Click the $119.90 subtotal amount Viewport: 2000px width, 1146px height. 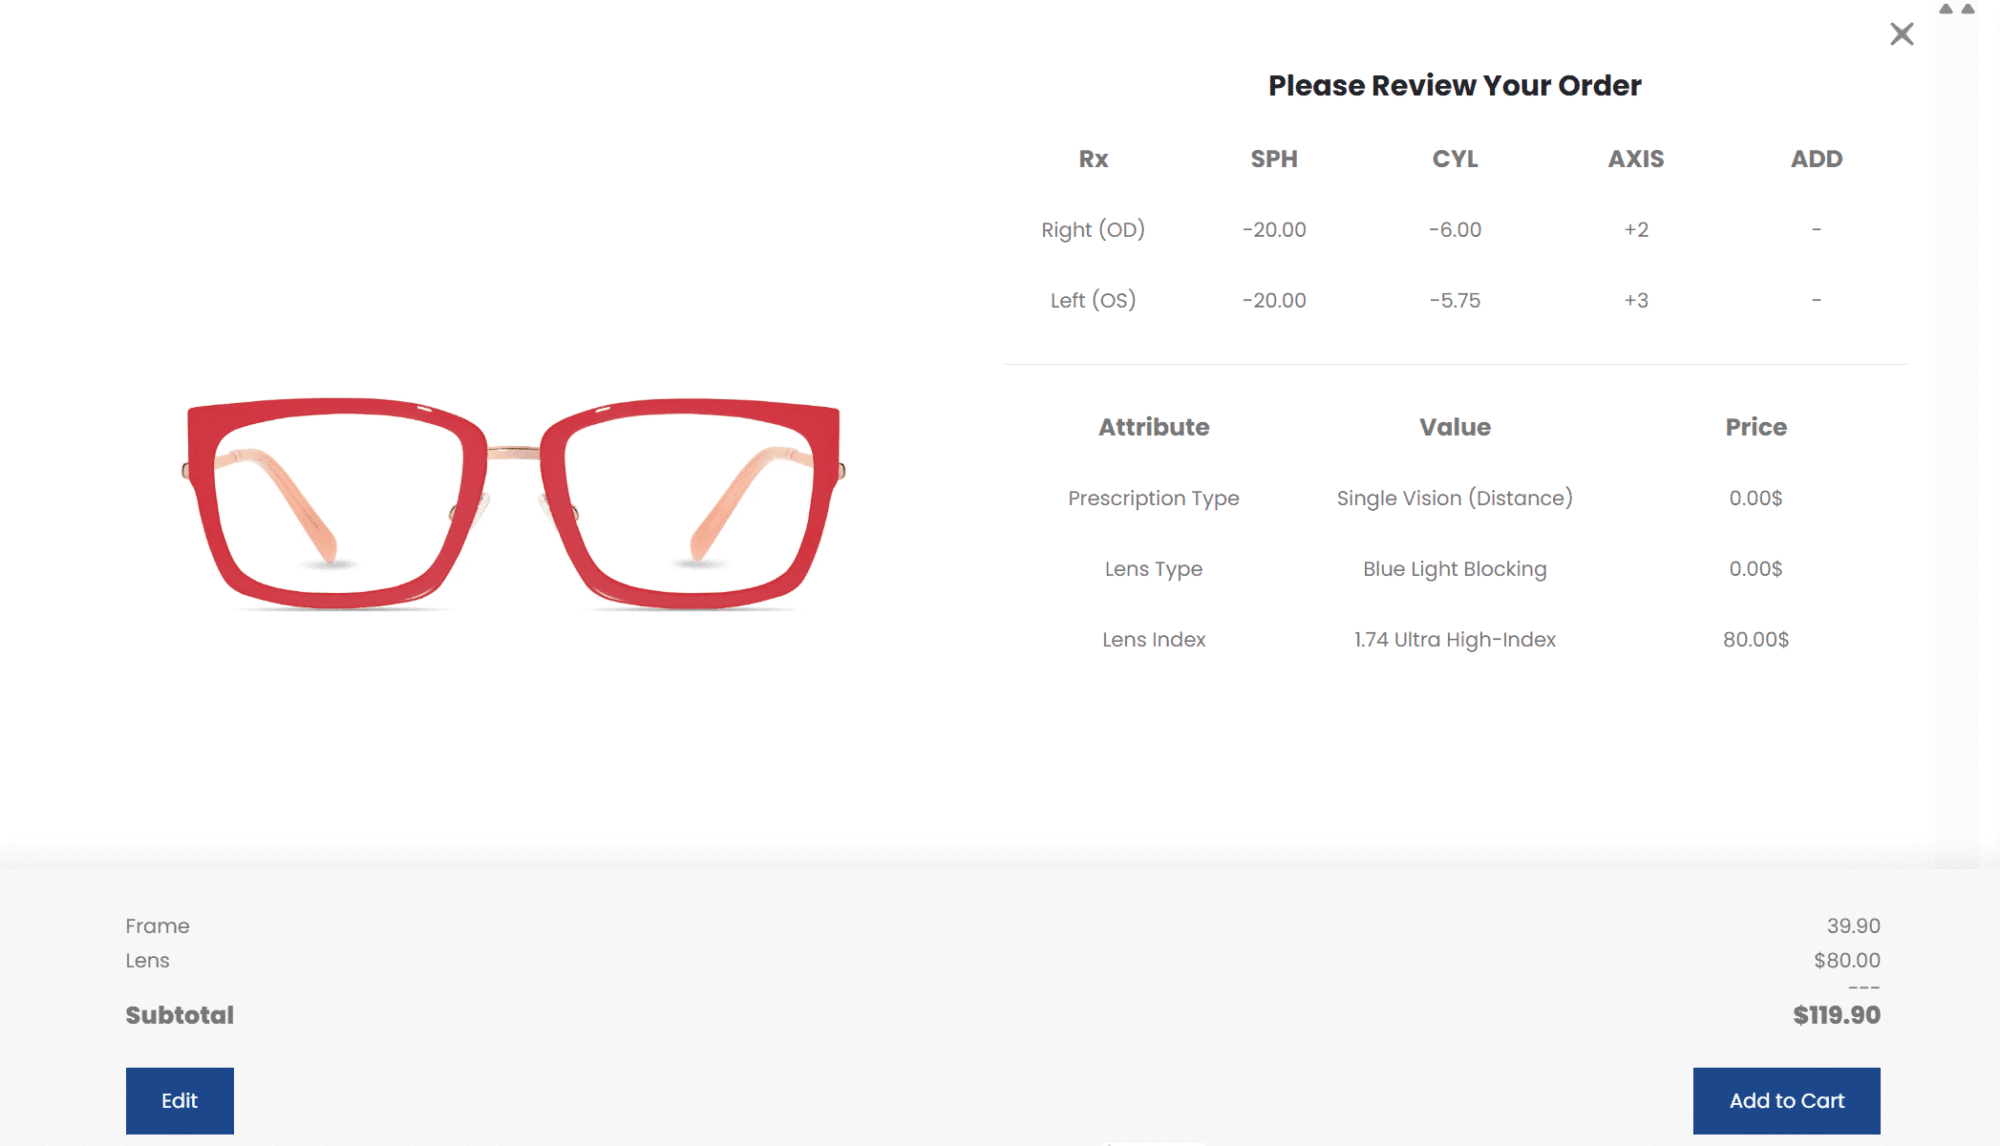1836,1016
